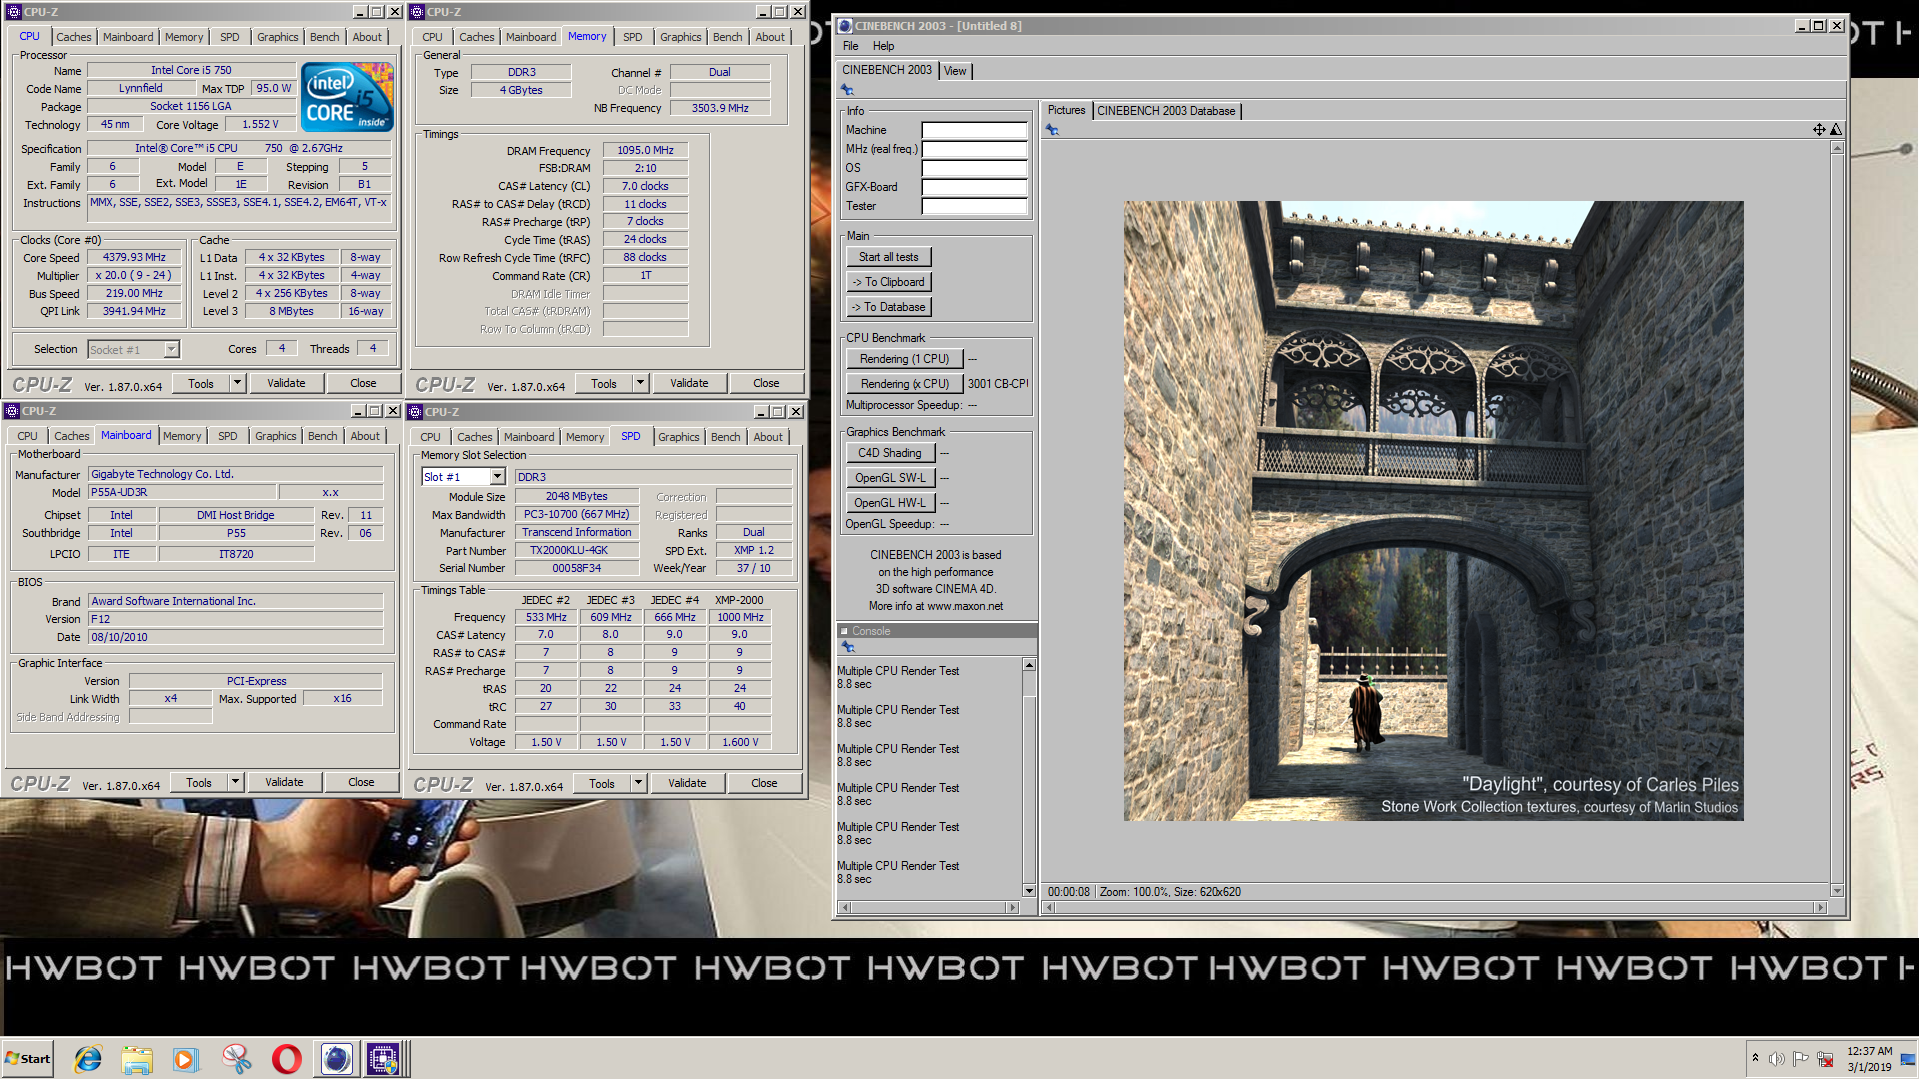
Task: Click the zoom triangle icon in Pictures
Action: click(1836, 130)
